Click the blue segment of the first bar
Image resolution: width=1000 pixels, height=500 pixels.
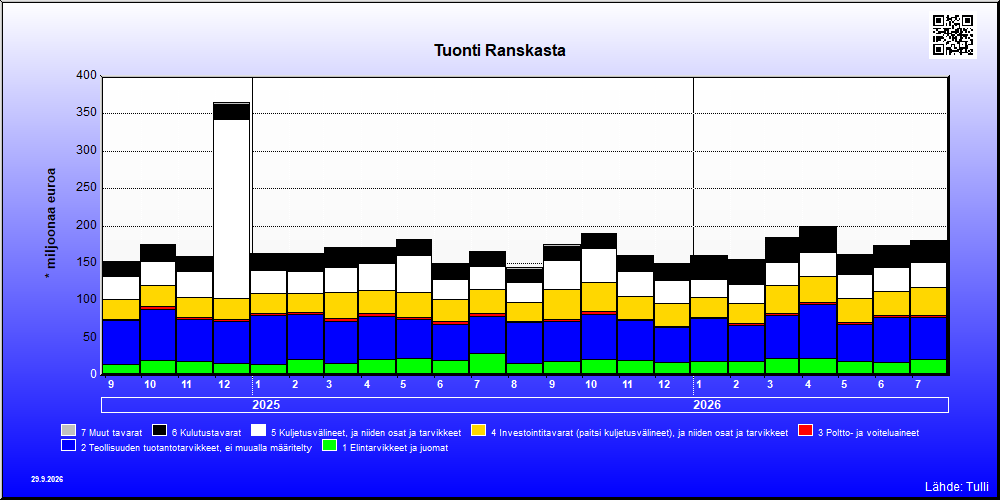(121, 342)
